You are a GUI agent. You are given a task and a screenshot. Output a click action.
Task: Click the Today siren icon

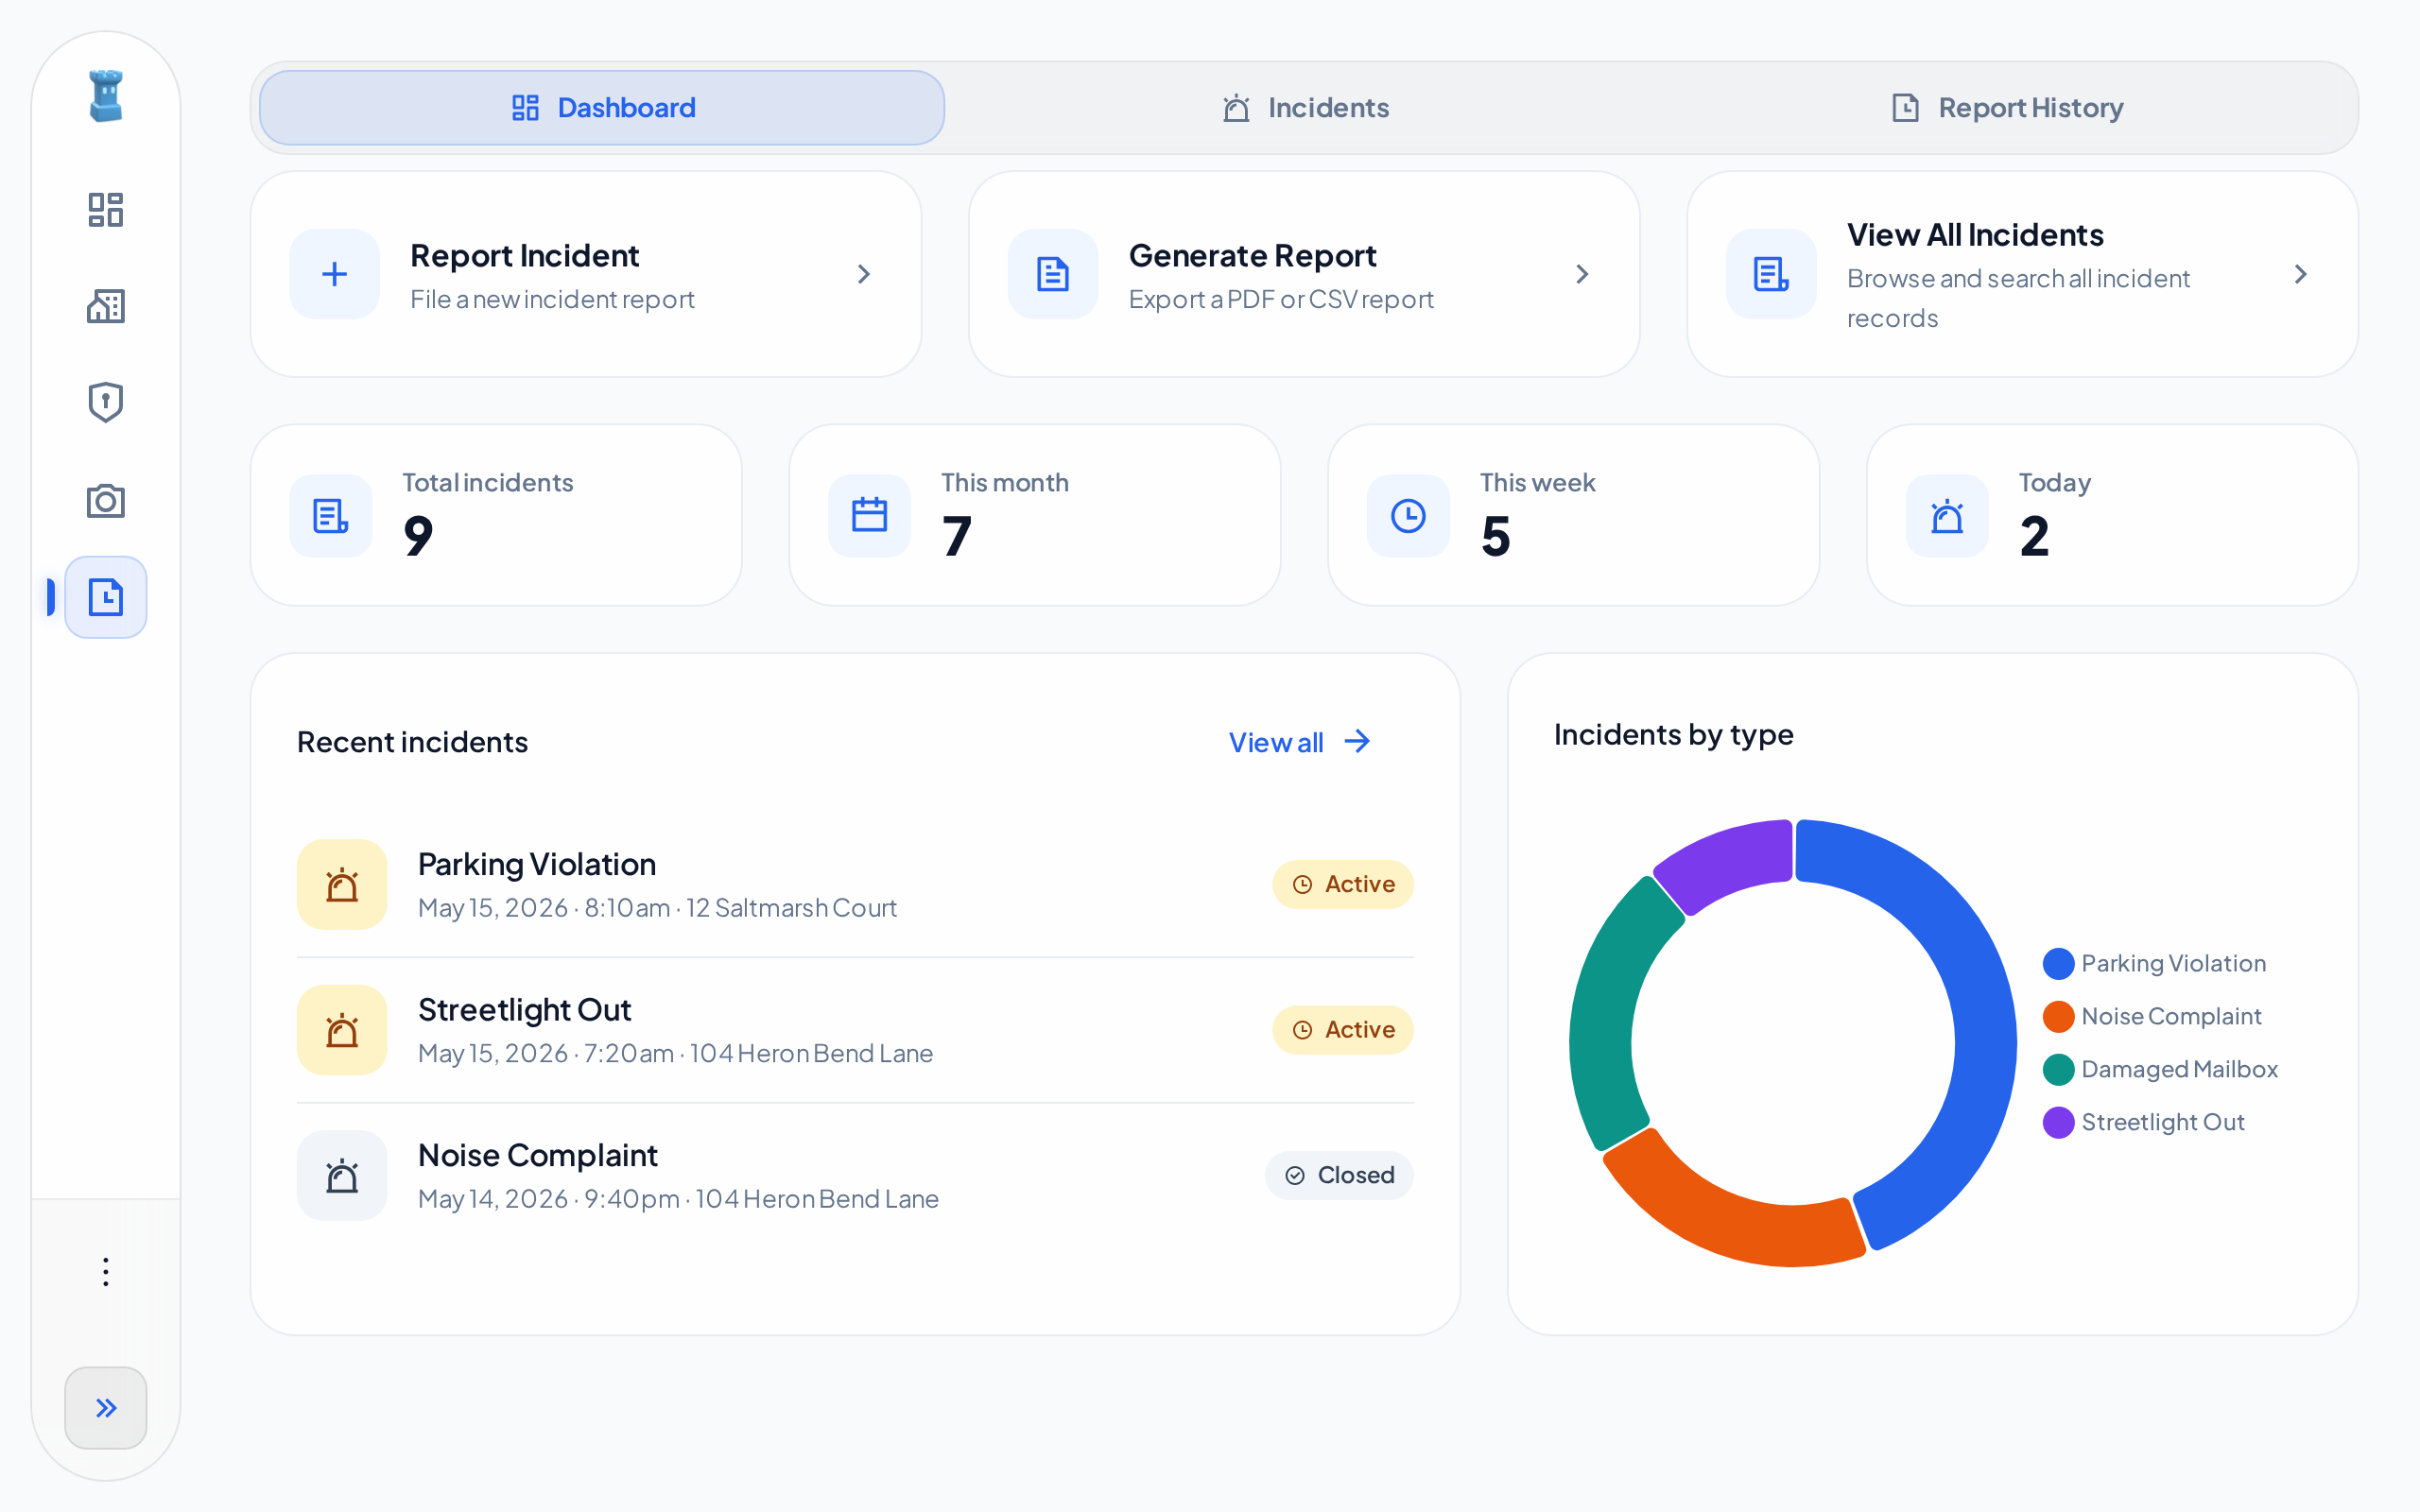pos(1947,516)
